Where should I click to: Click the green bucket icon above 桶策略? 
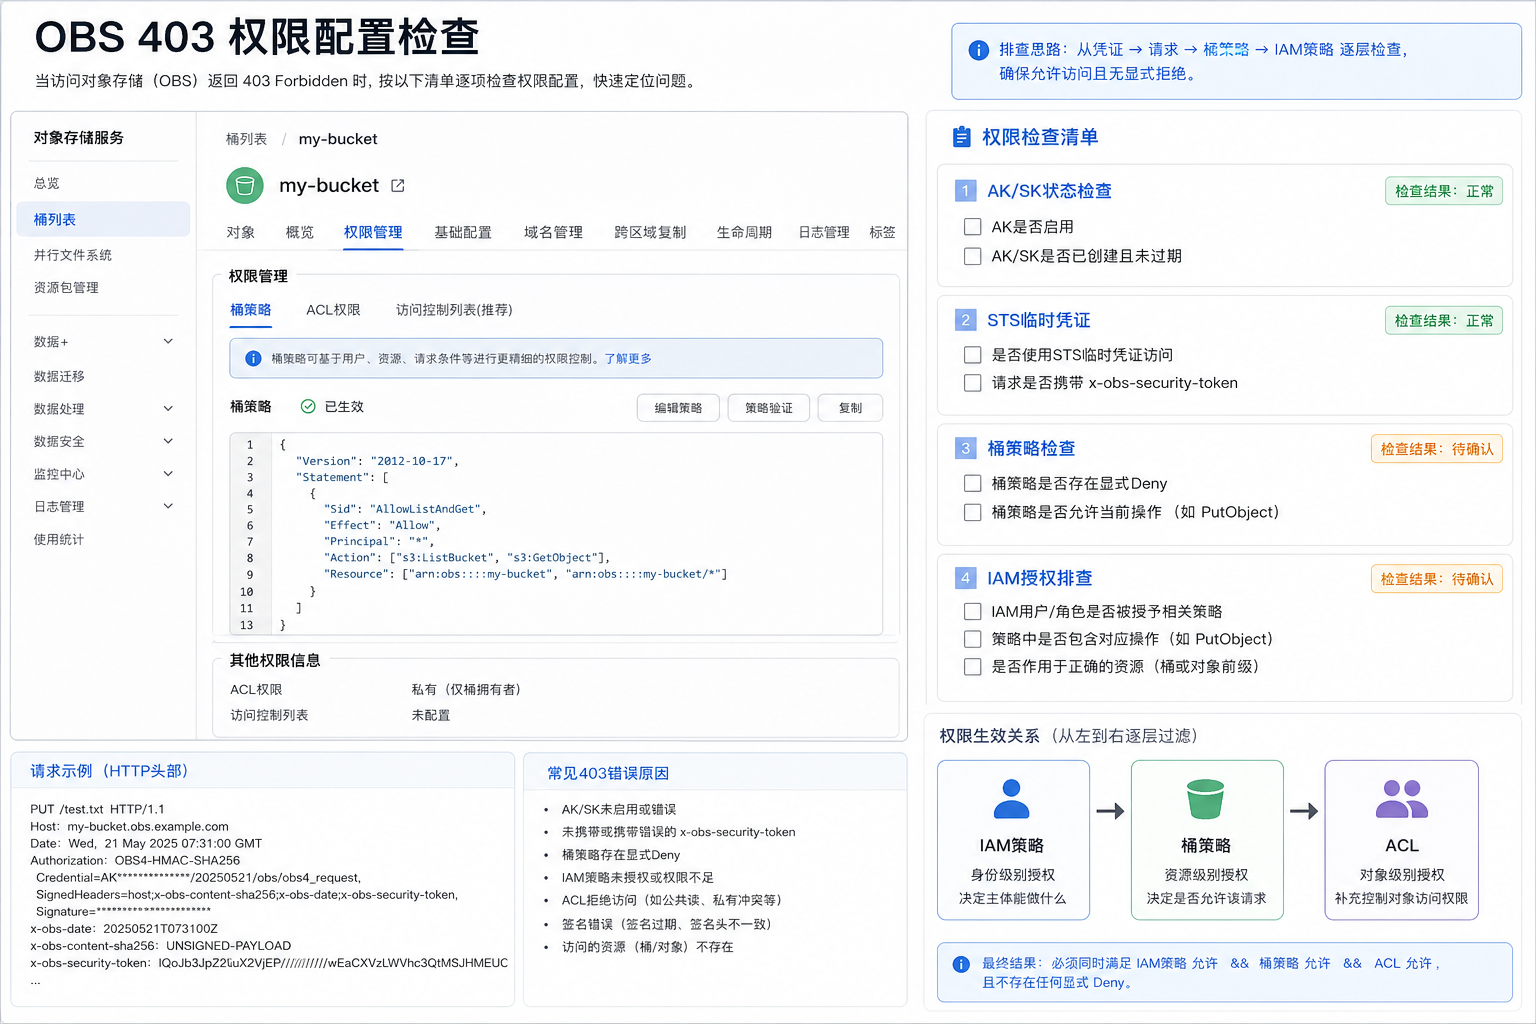(1206, 799)
